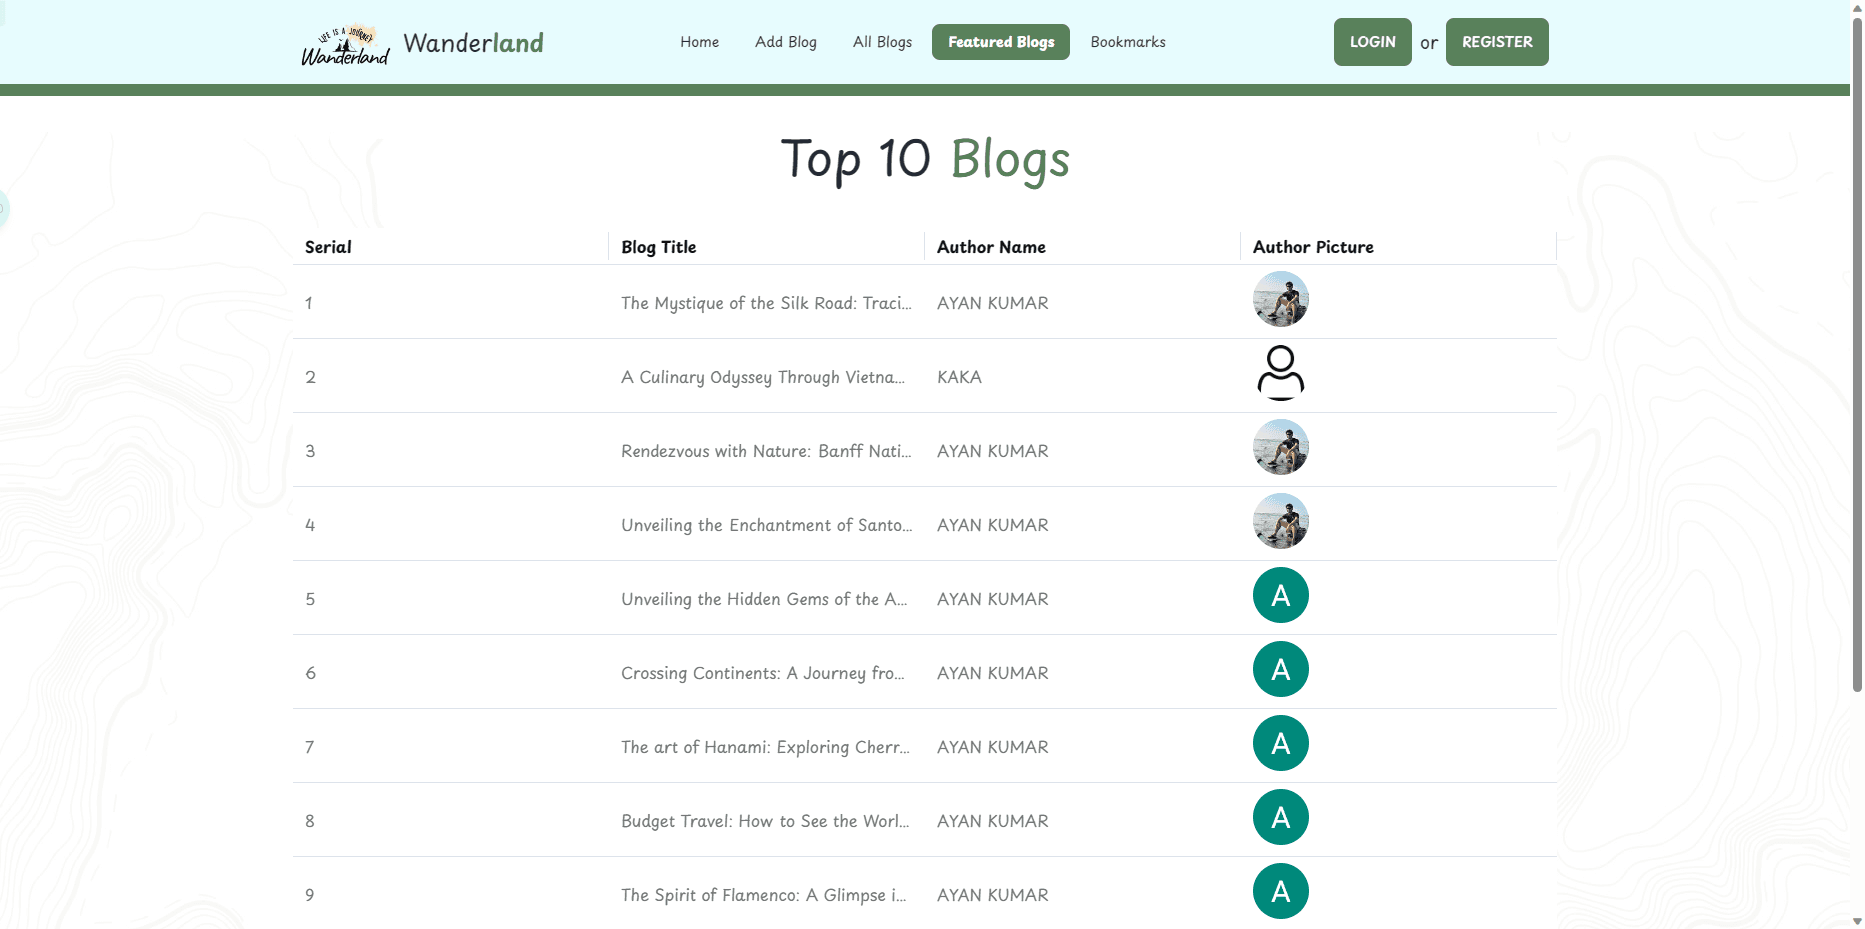Screen dimensions: 1865x929
Task: Click the green 'A' avatar in row 6
Action: coord(1280,669)
